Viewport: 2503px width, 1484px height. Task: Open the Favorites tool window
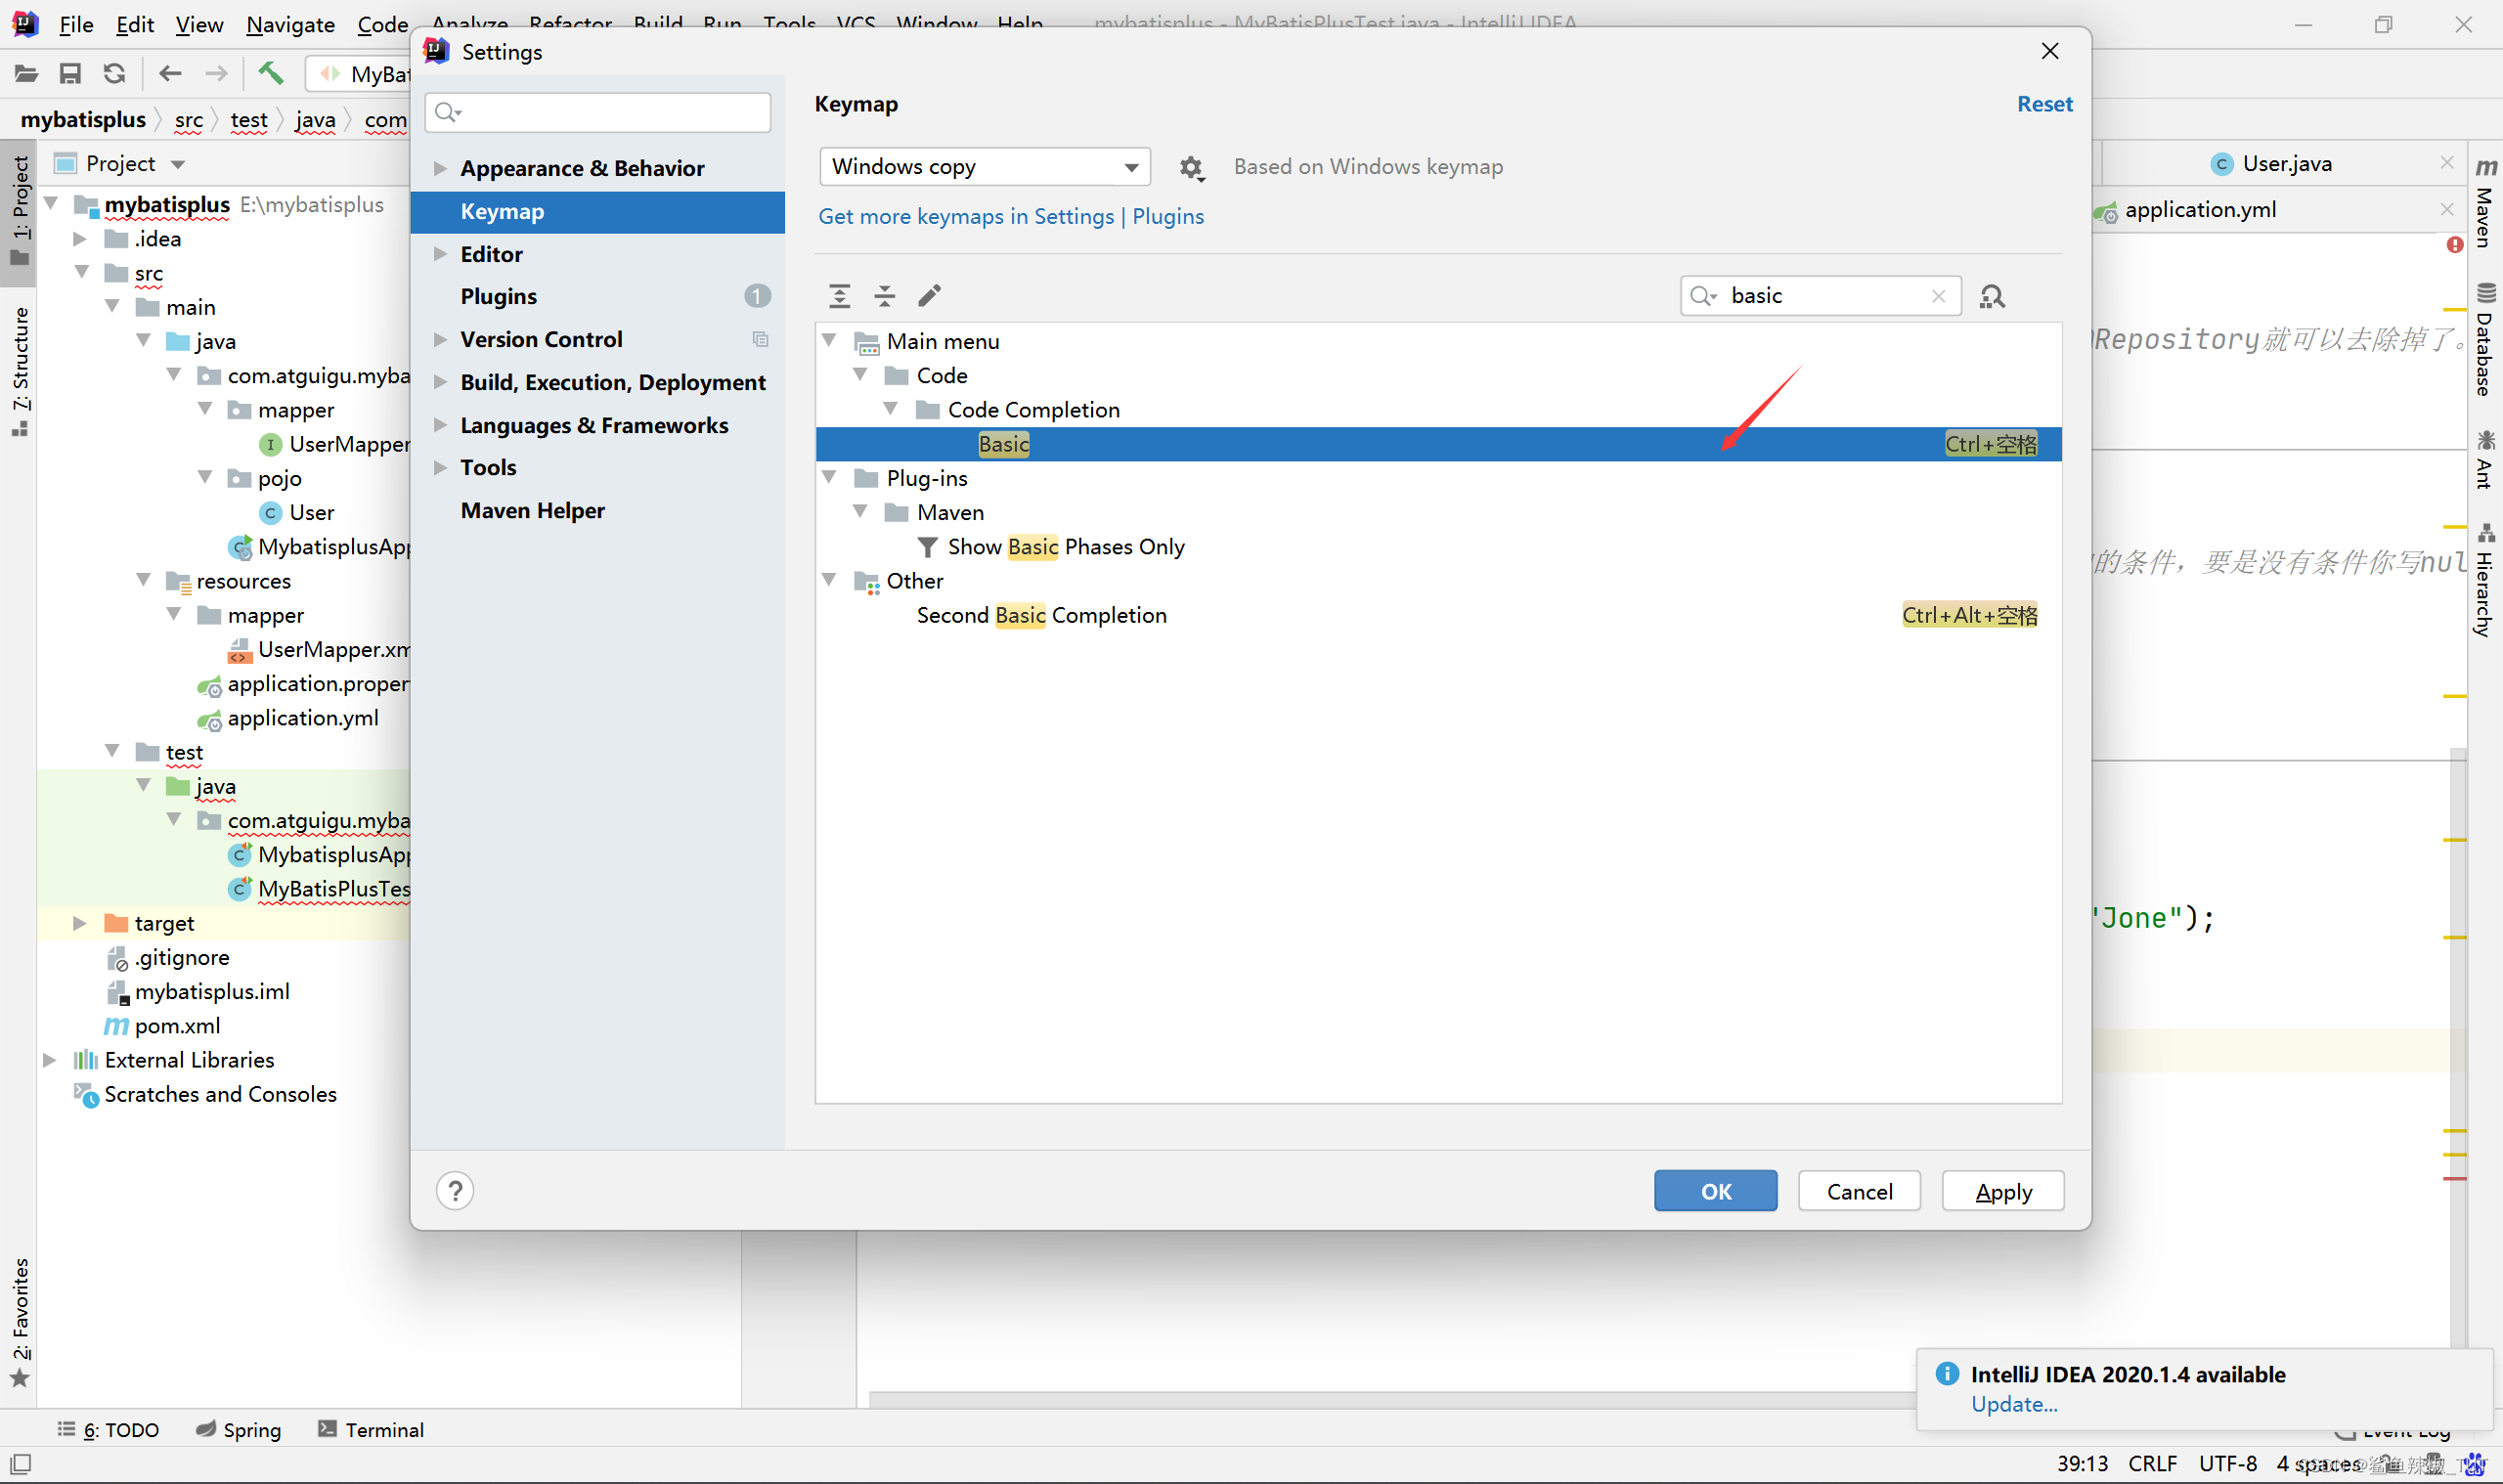pos(20,1322)
